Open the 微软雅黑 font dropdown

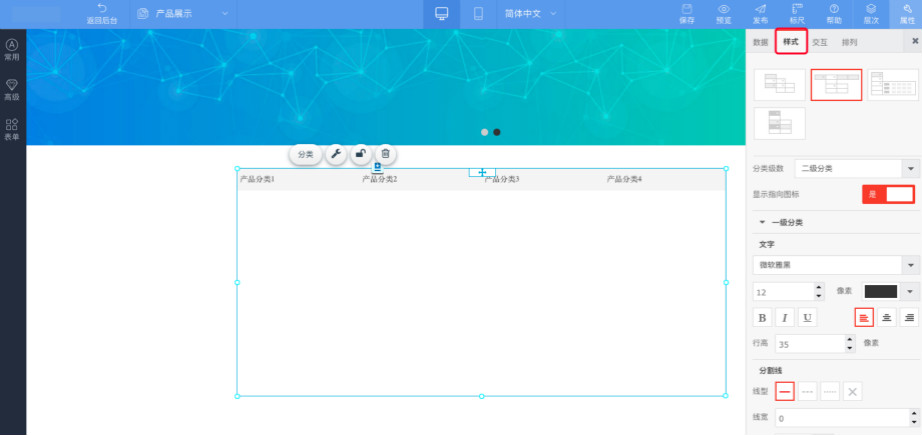pyautogui.click(x=836, y=265)
